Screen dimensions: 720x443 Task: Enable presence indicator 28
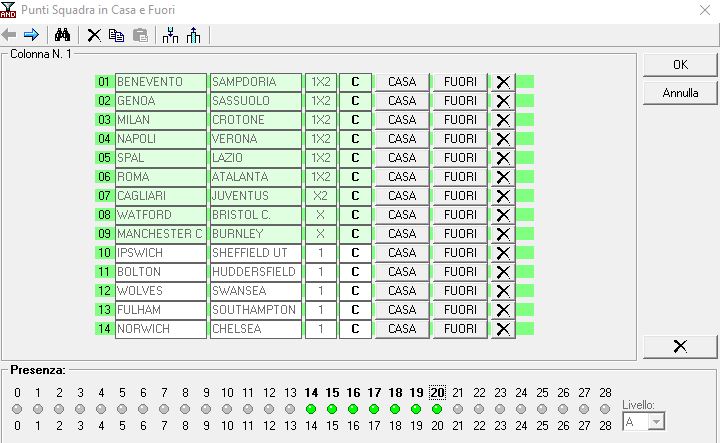pos(605,409)
